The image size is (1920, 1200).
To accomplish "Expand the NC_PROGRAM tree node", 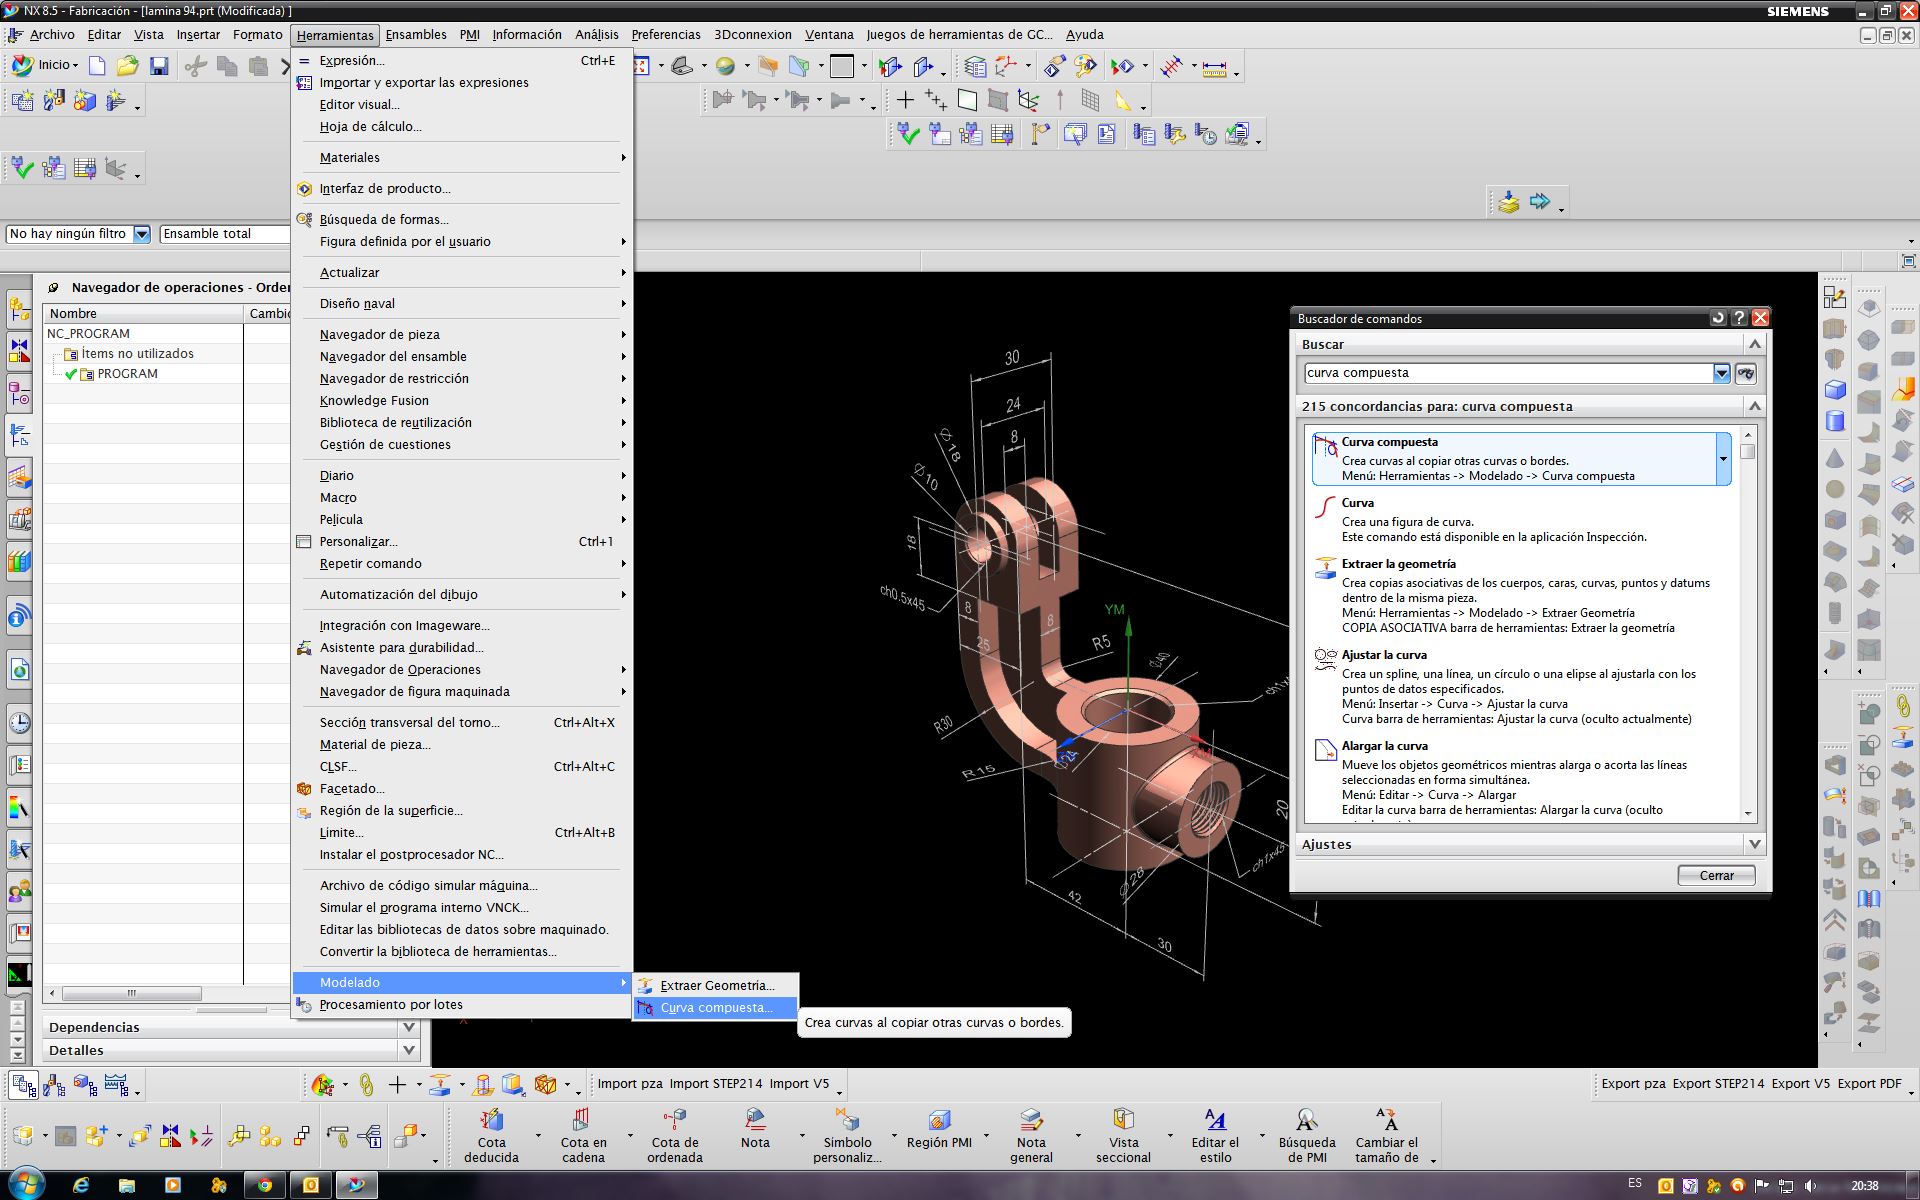I will pyautogui.click(x=50, y=332).
